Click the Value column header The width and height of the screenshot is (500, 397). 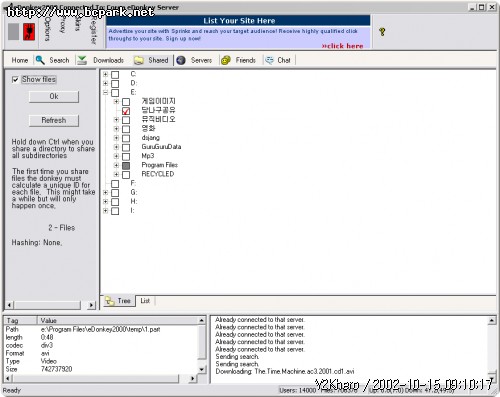click(117, 321)
